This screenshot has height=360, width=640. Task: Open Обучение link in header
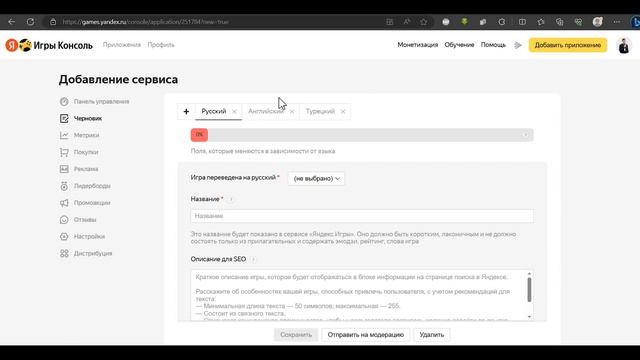[x=459, y=45]
